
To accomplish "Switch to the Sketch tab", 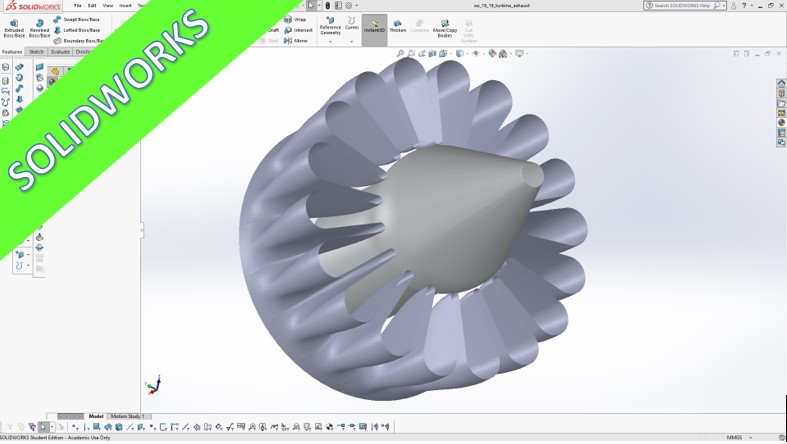I will pos(36,52).
